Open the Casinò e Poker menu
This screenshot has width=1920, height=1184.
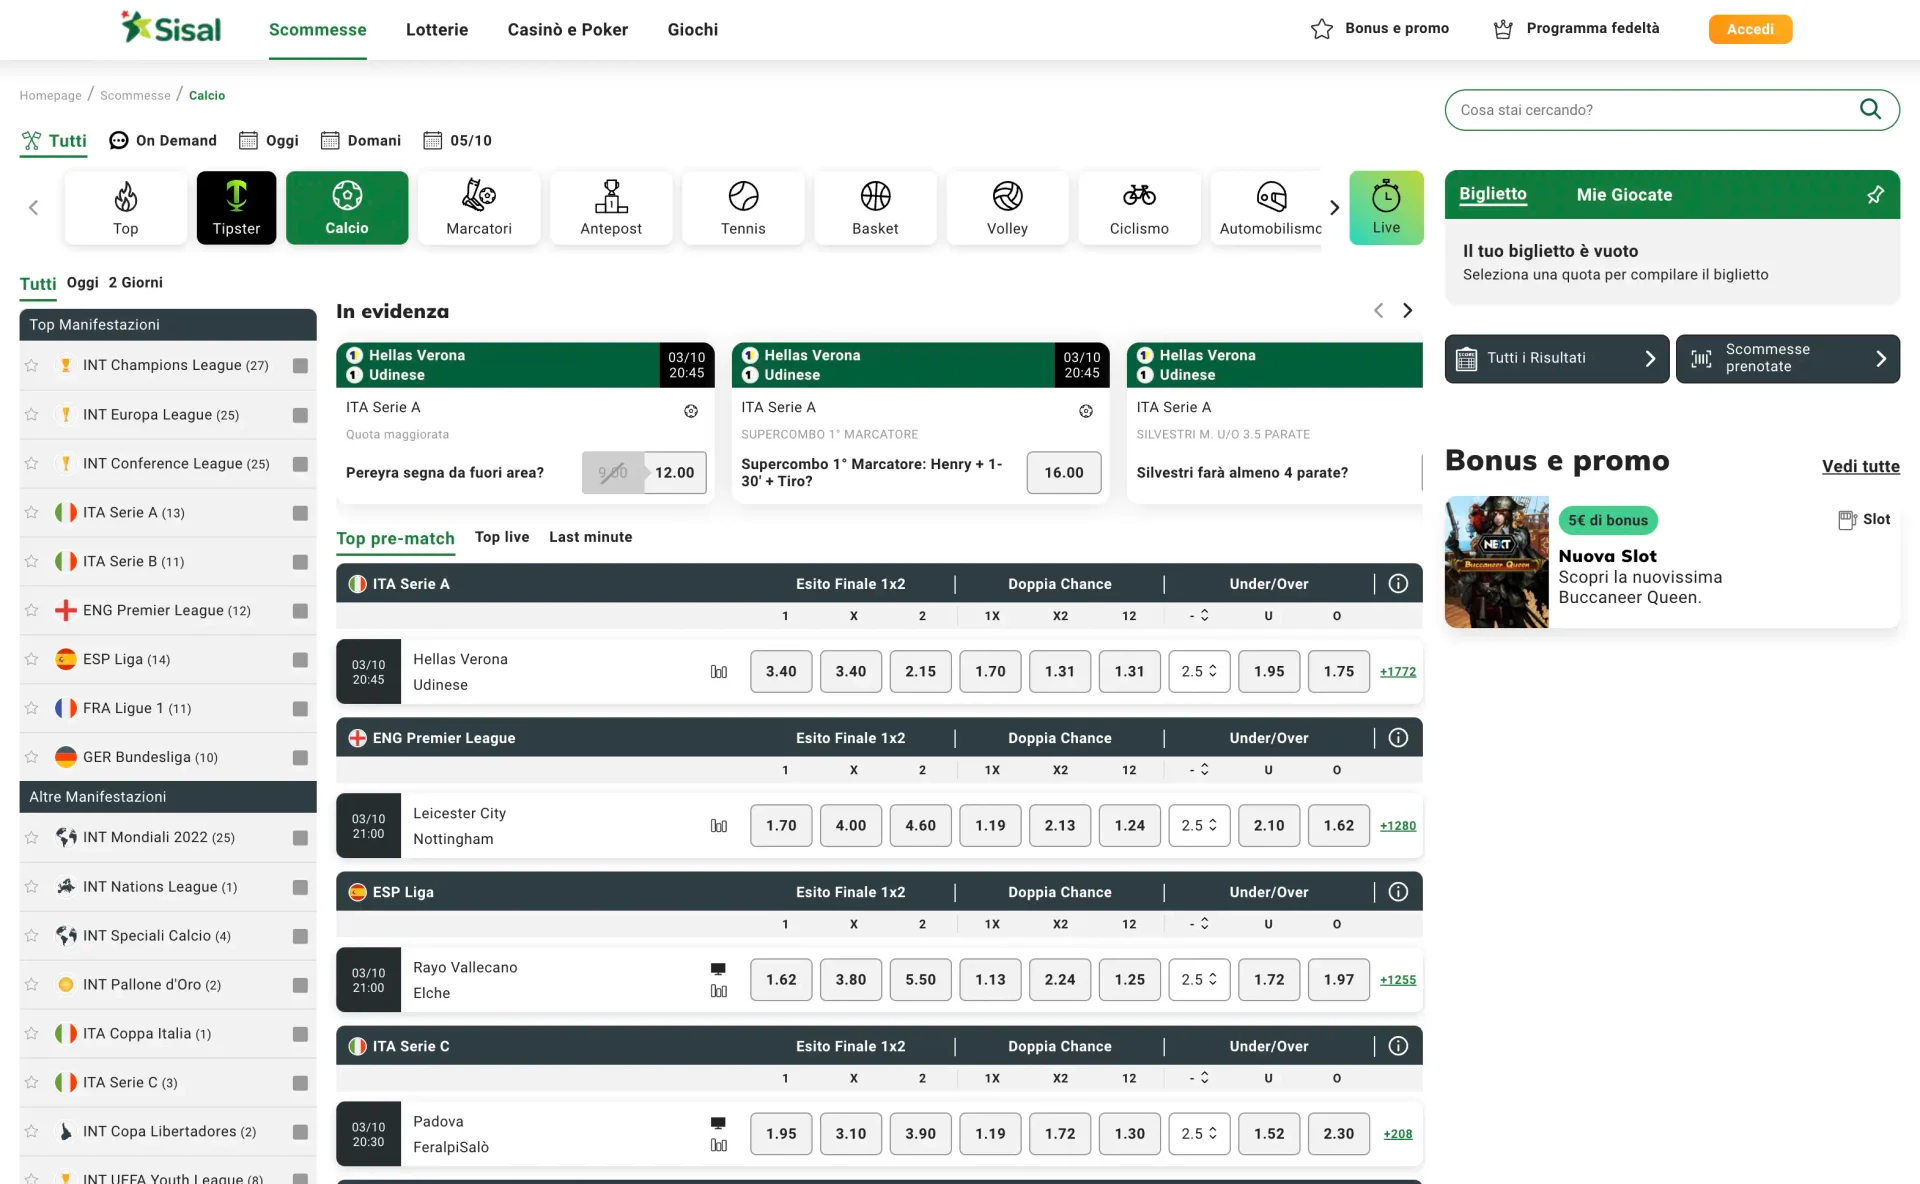(567, 29)
